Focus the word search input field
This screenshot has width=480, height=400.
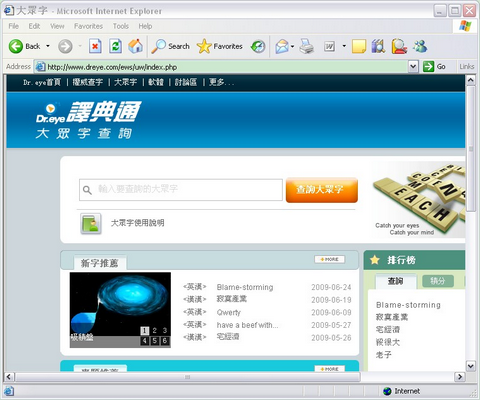pos(181,190)
